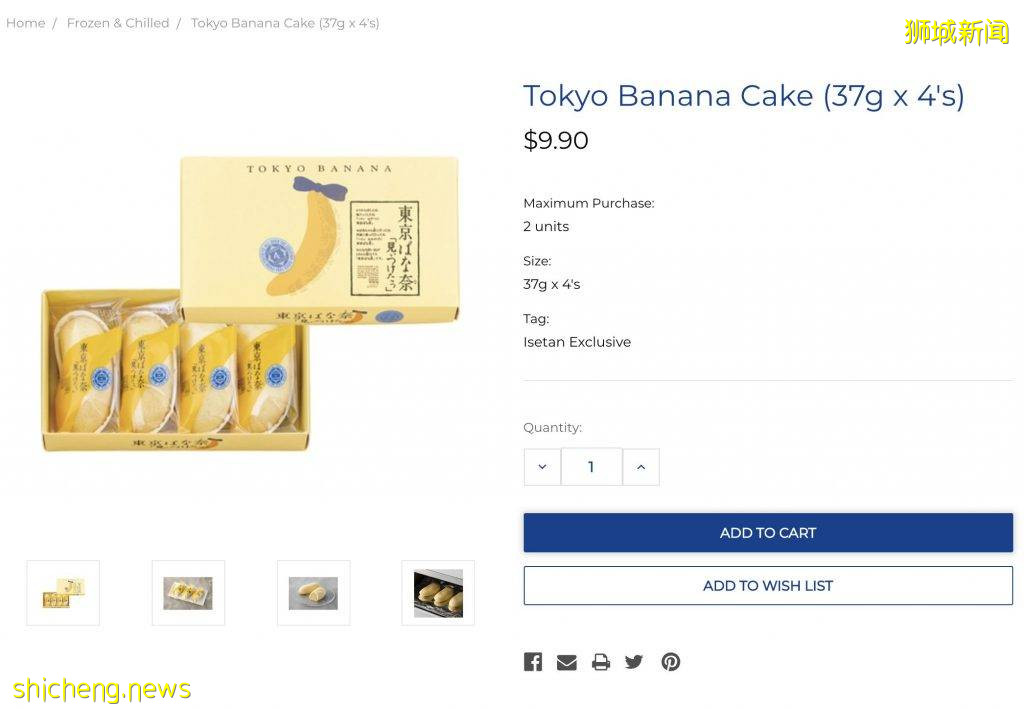Image resolution: width=1024 pixels, height=709 pixels.
Task: Visit the shicheng.news link
Action: click(x=104, y=688)
